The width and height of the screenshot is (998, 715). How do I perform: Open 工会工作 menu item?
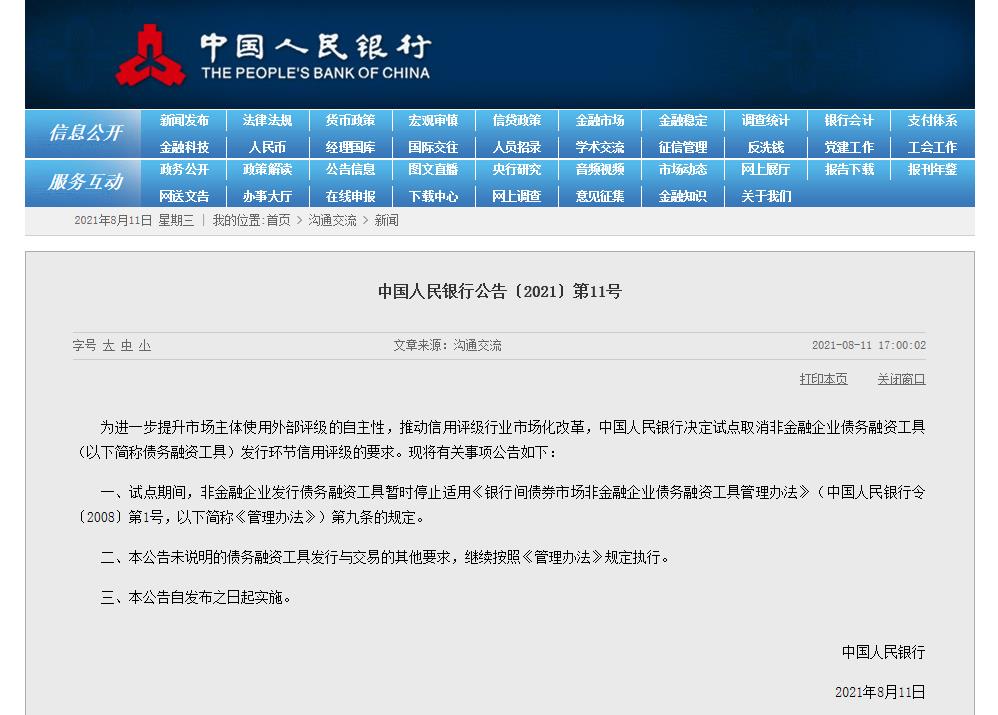tap(932, 147)
